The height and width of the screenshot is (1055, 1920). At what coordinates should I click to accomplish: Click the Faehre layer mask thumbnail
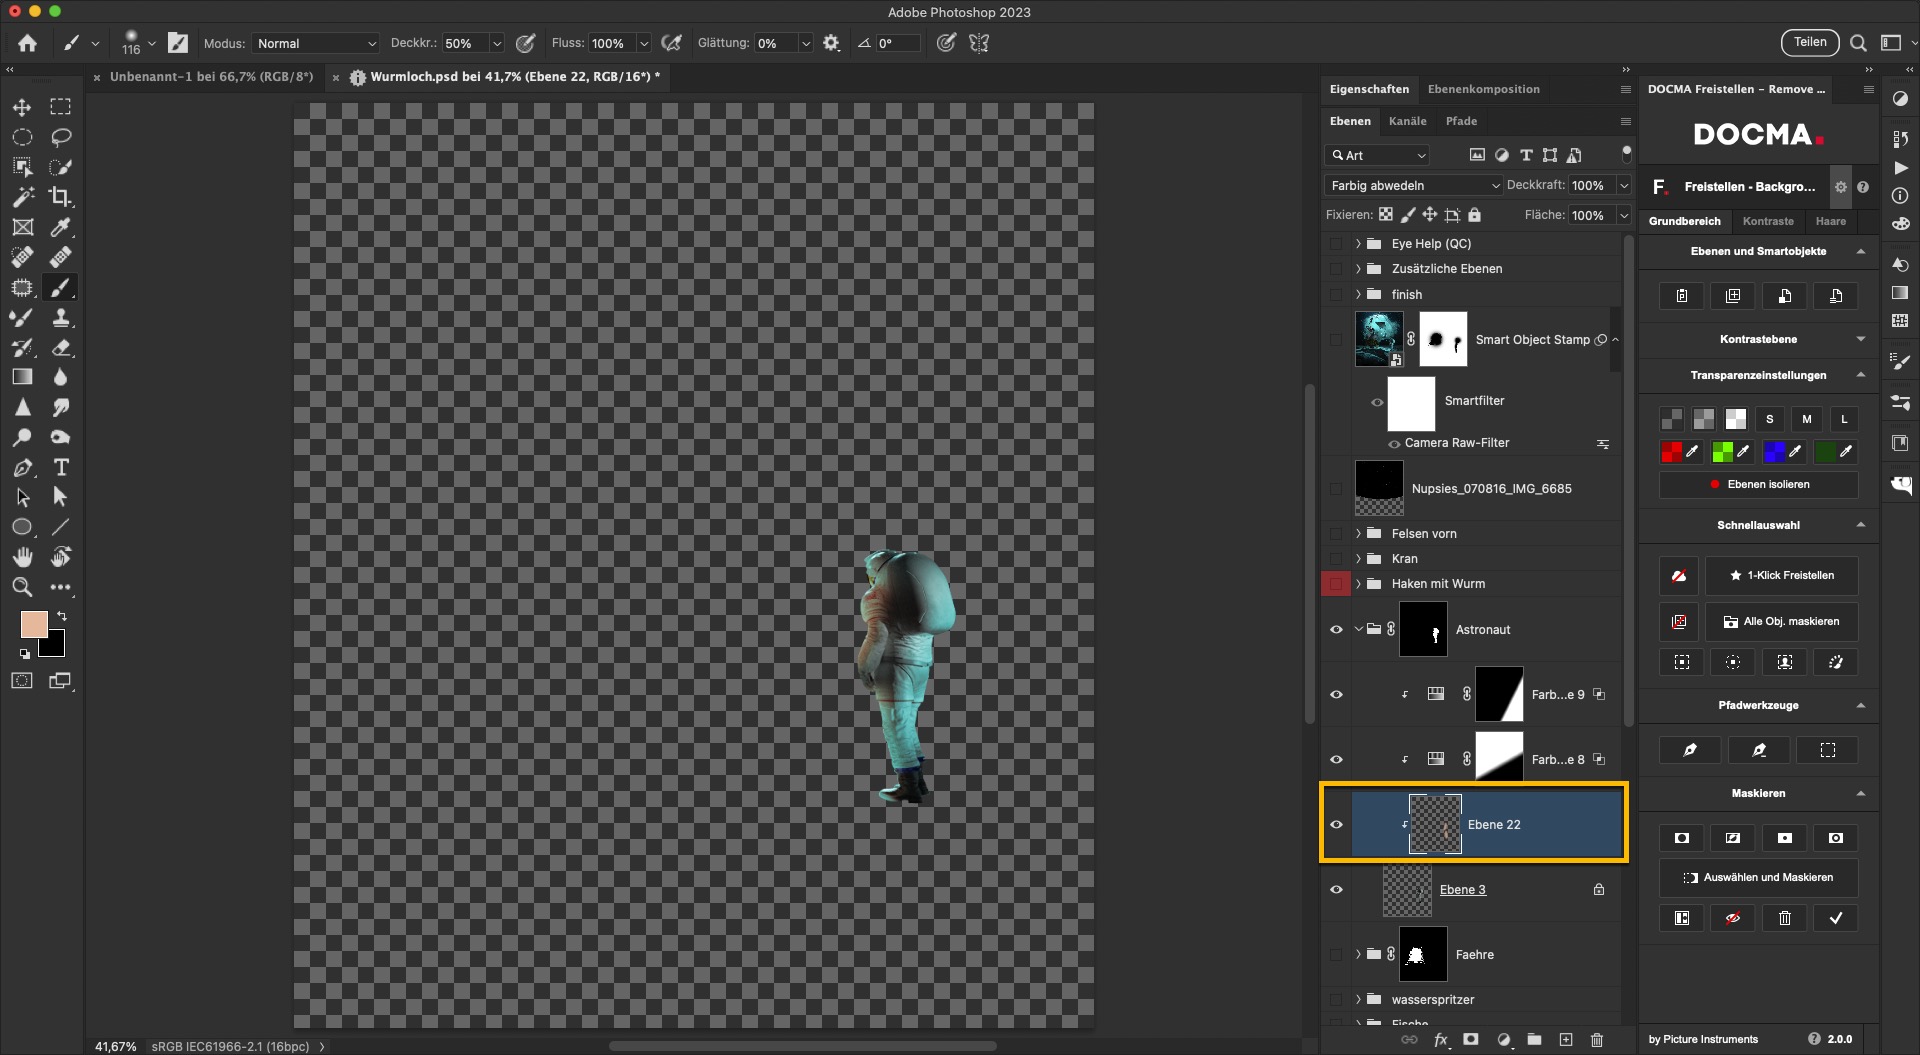(1422, 955)
